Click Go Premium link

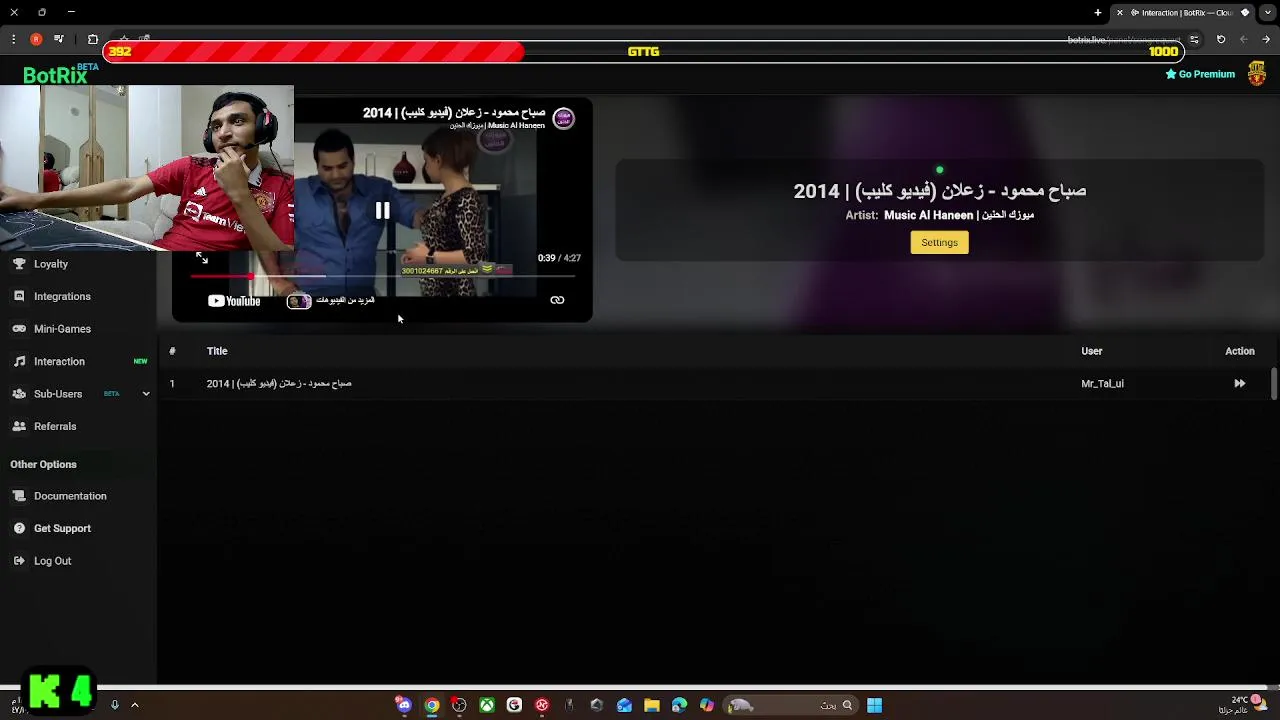(x=1200, y=74)
